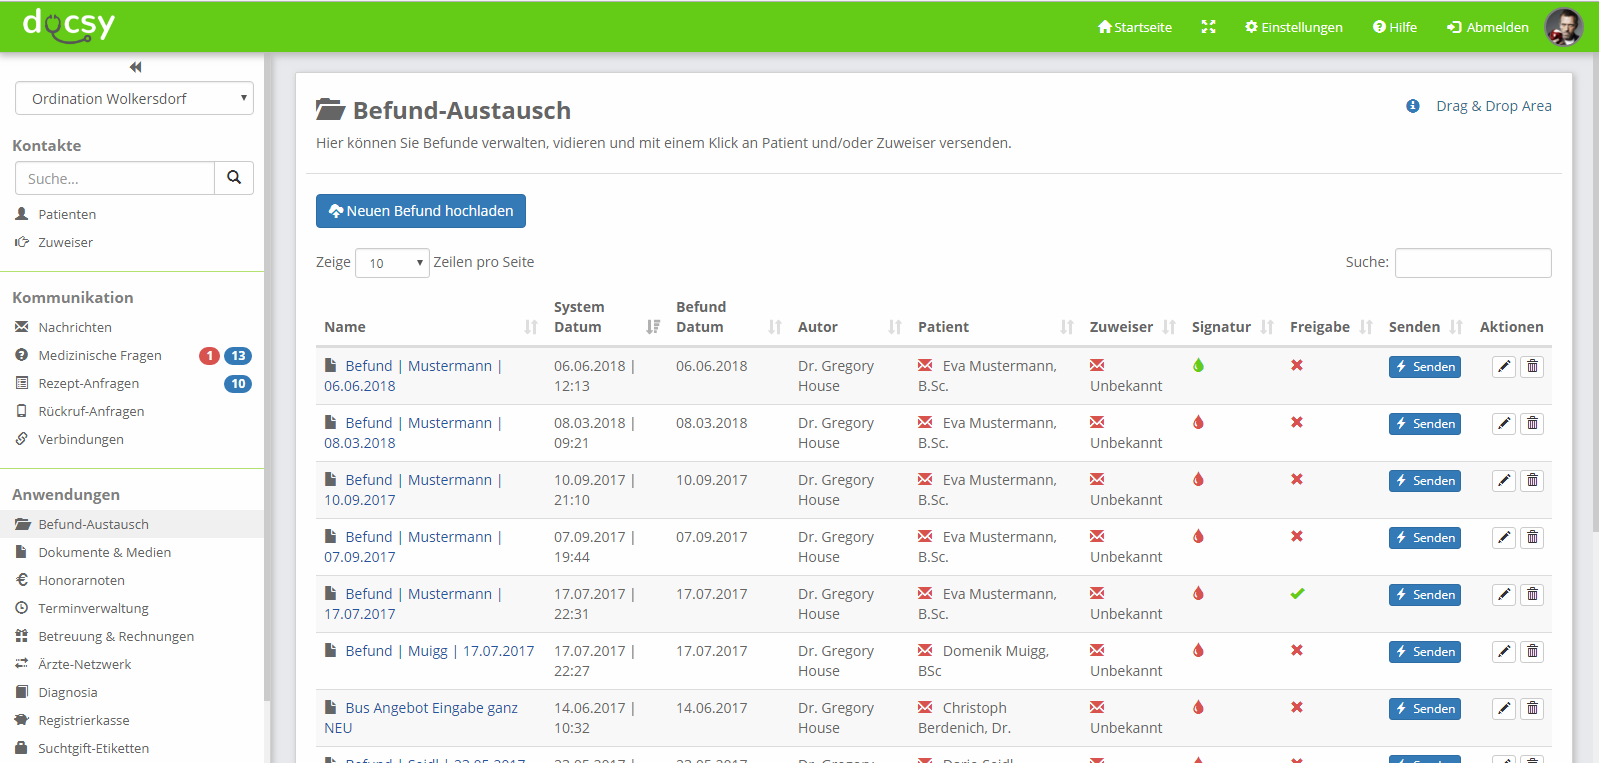
Task: Open the Ordination Wolkersdorf dropdown
Action: pos(134,98)
